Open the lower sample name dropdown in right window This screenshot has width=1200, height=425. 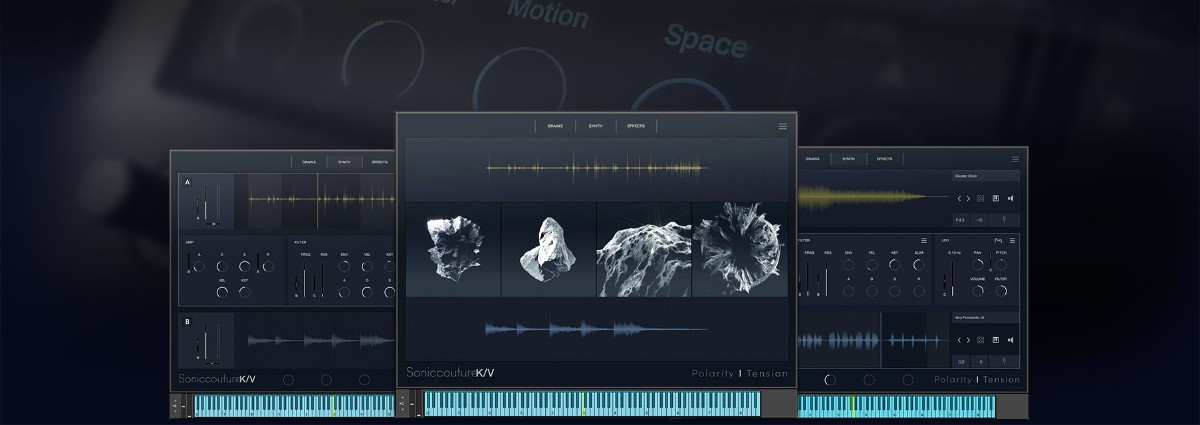coord(986,318)
